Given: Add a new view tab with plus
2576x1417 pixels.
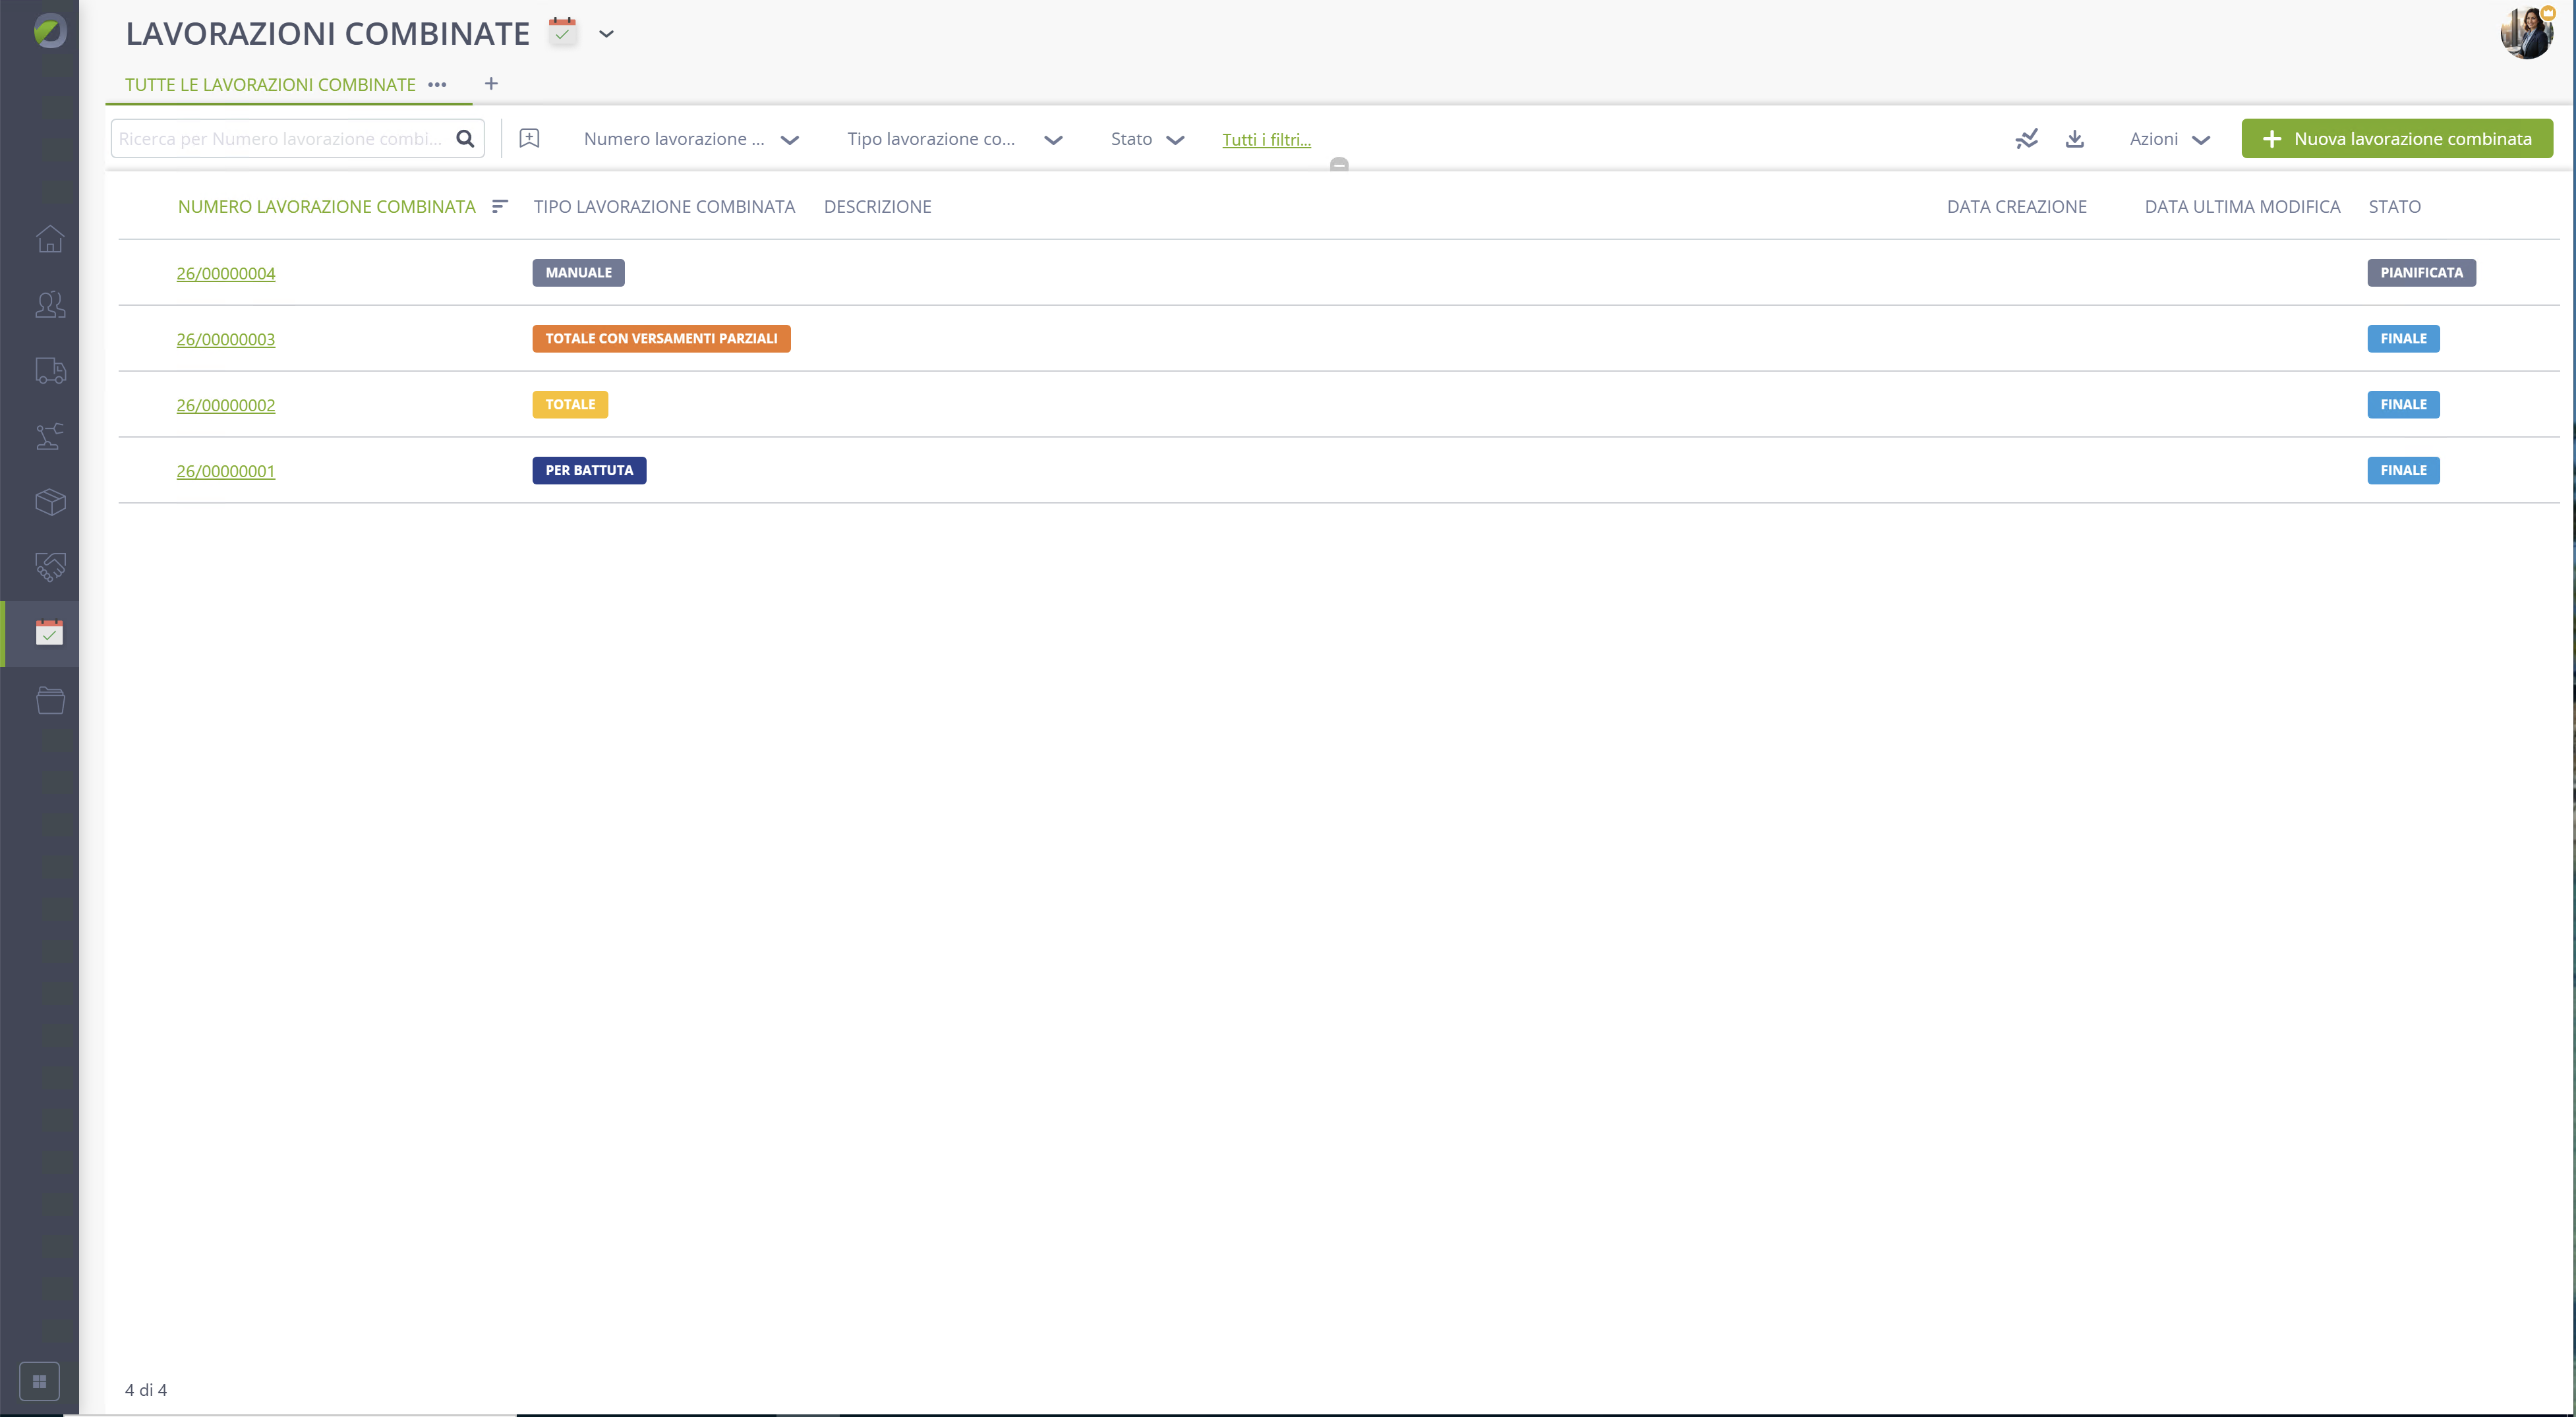Looking at the screenshot, I should point(491,84).
